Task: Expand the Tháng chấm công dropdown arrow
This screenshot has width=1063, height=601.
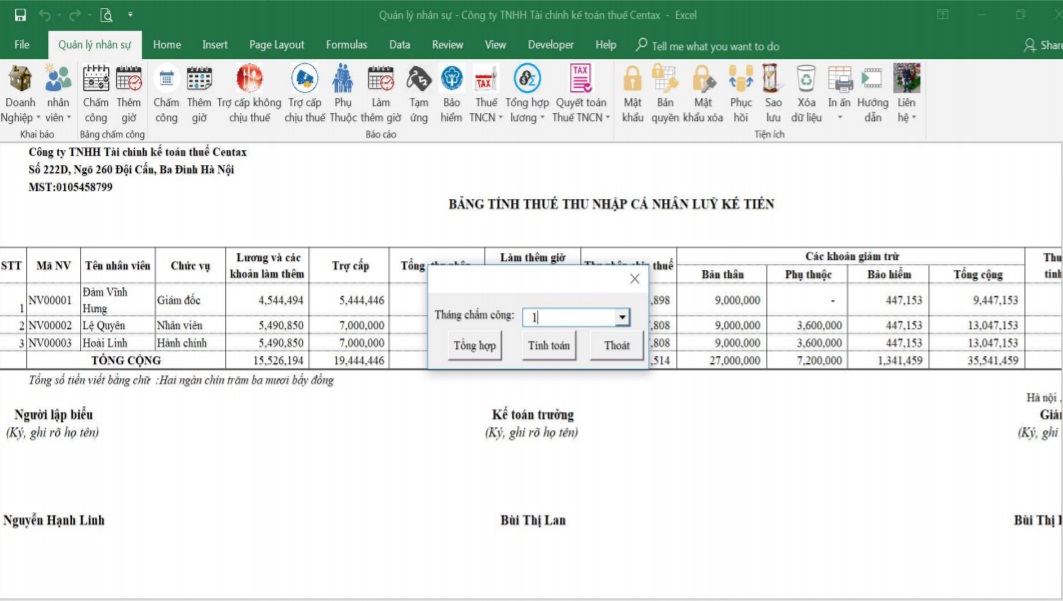Action: pyautogui.click(x=622, y=317)
